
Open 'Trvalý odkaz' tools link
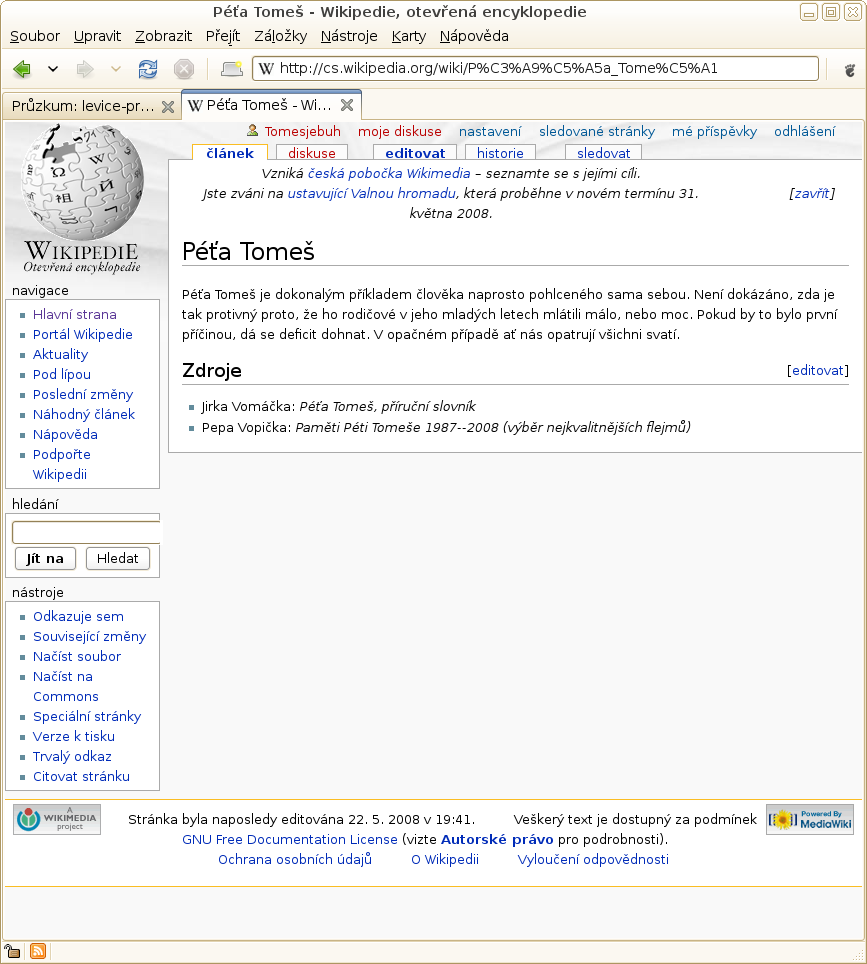coord(72,756)
